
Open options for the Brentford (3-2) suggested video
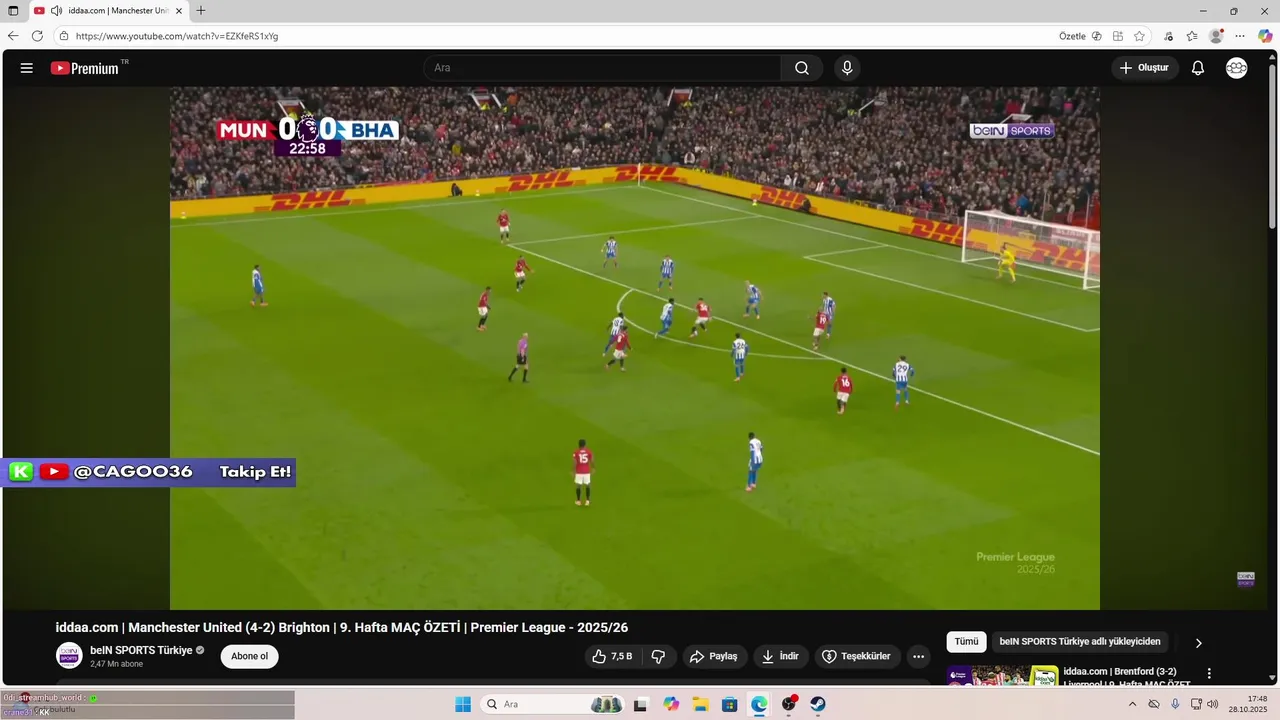[1209, 674]
